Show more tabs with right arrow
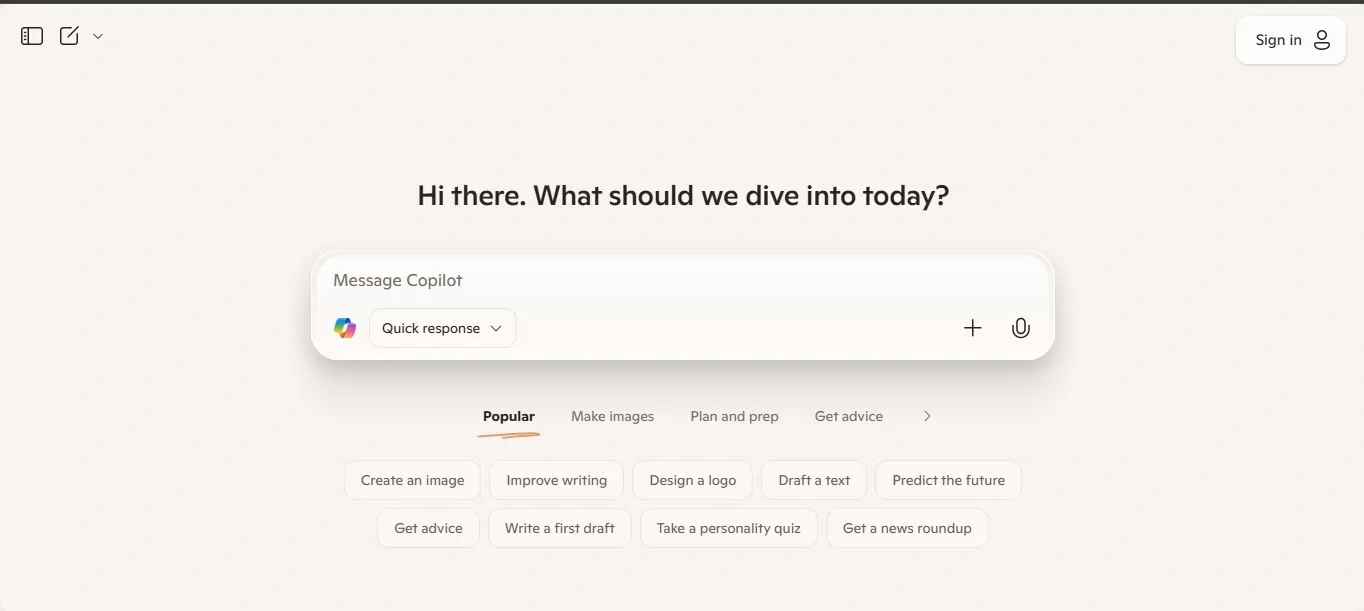The height and width of the screenshot is (611, 1364). tap(927, 416)
